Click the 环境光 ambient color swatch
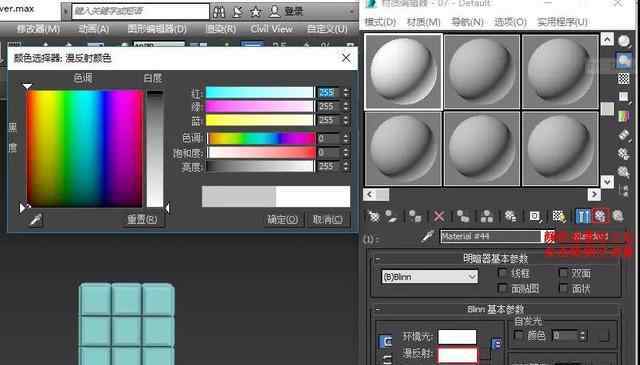The height and width of the screenshot is (365, 640). pyautogui.click(x=457, y=337)
